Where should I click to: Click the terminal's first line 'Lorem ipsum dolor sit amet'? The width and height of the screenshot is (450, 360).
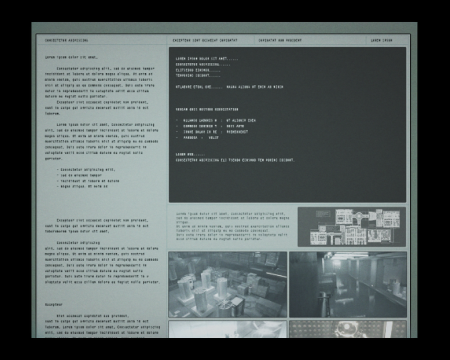[207, 59]
